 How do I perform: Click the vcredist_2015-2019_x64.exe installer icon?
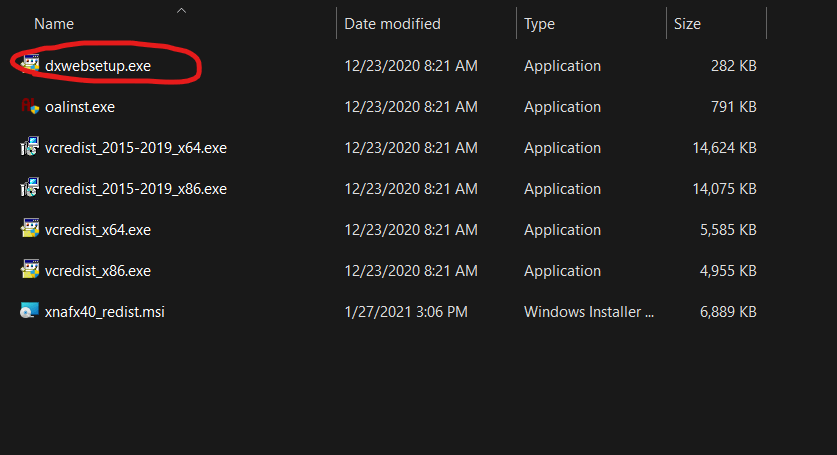click(x=30, y=147)
